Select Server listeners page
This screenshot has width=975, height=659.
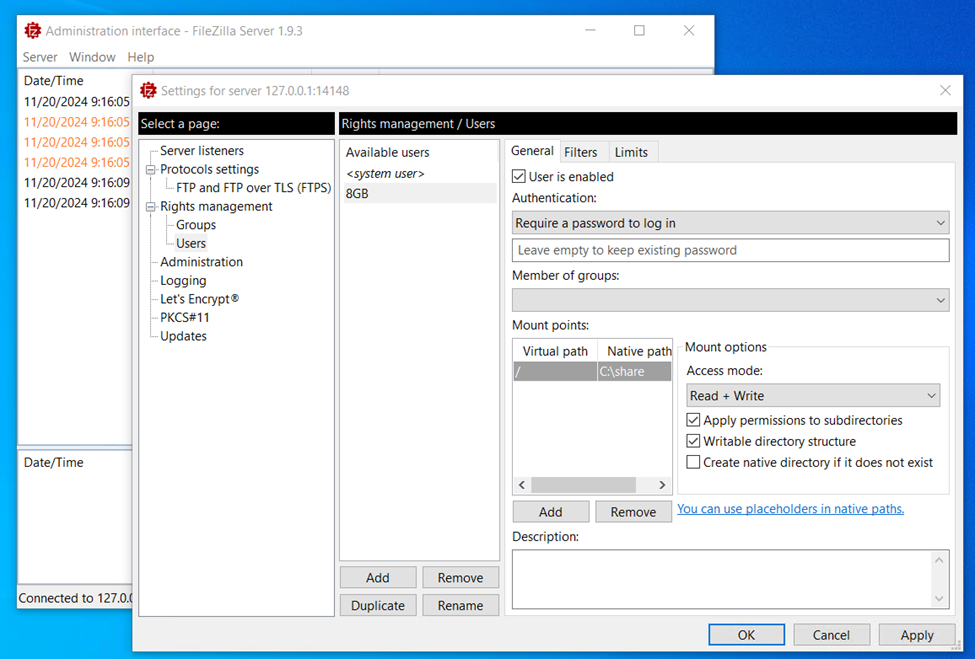[201, 150]
